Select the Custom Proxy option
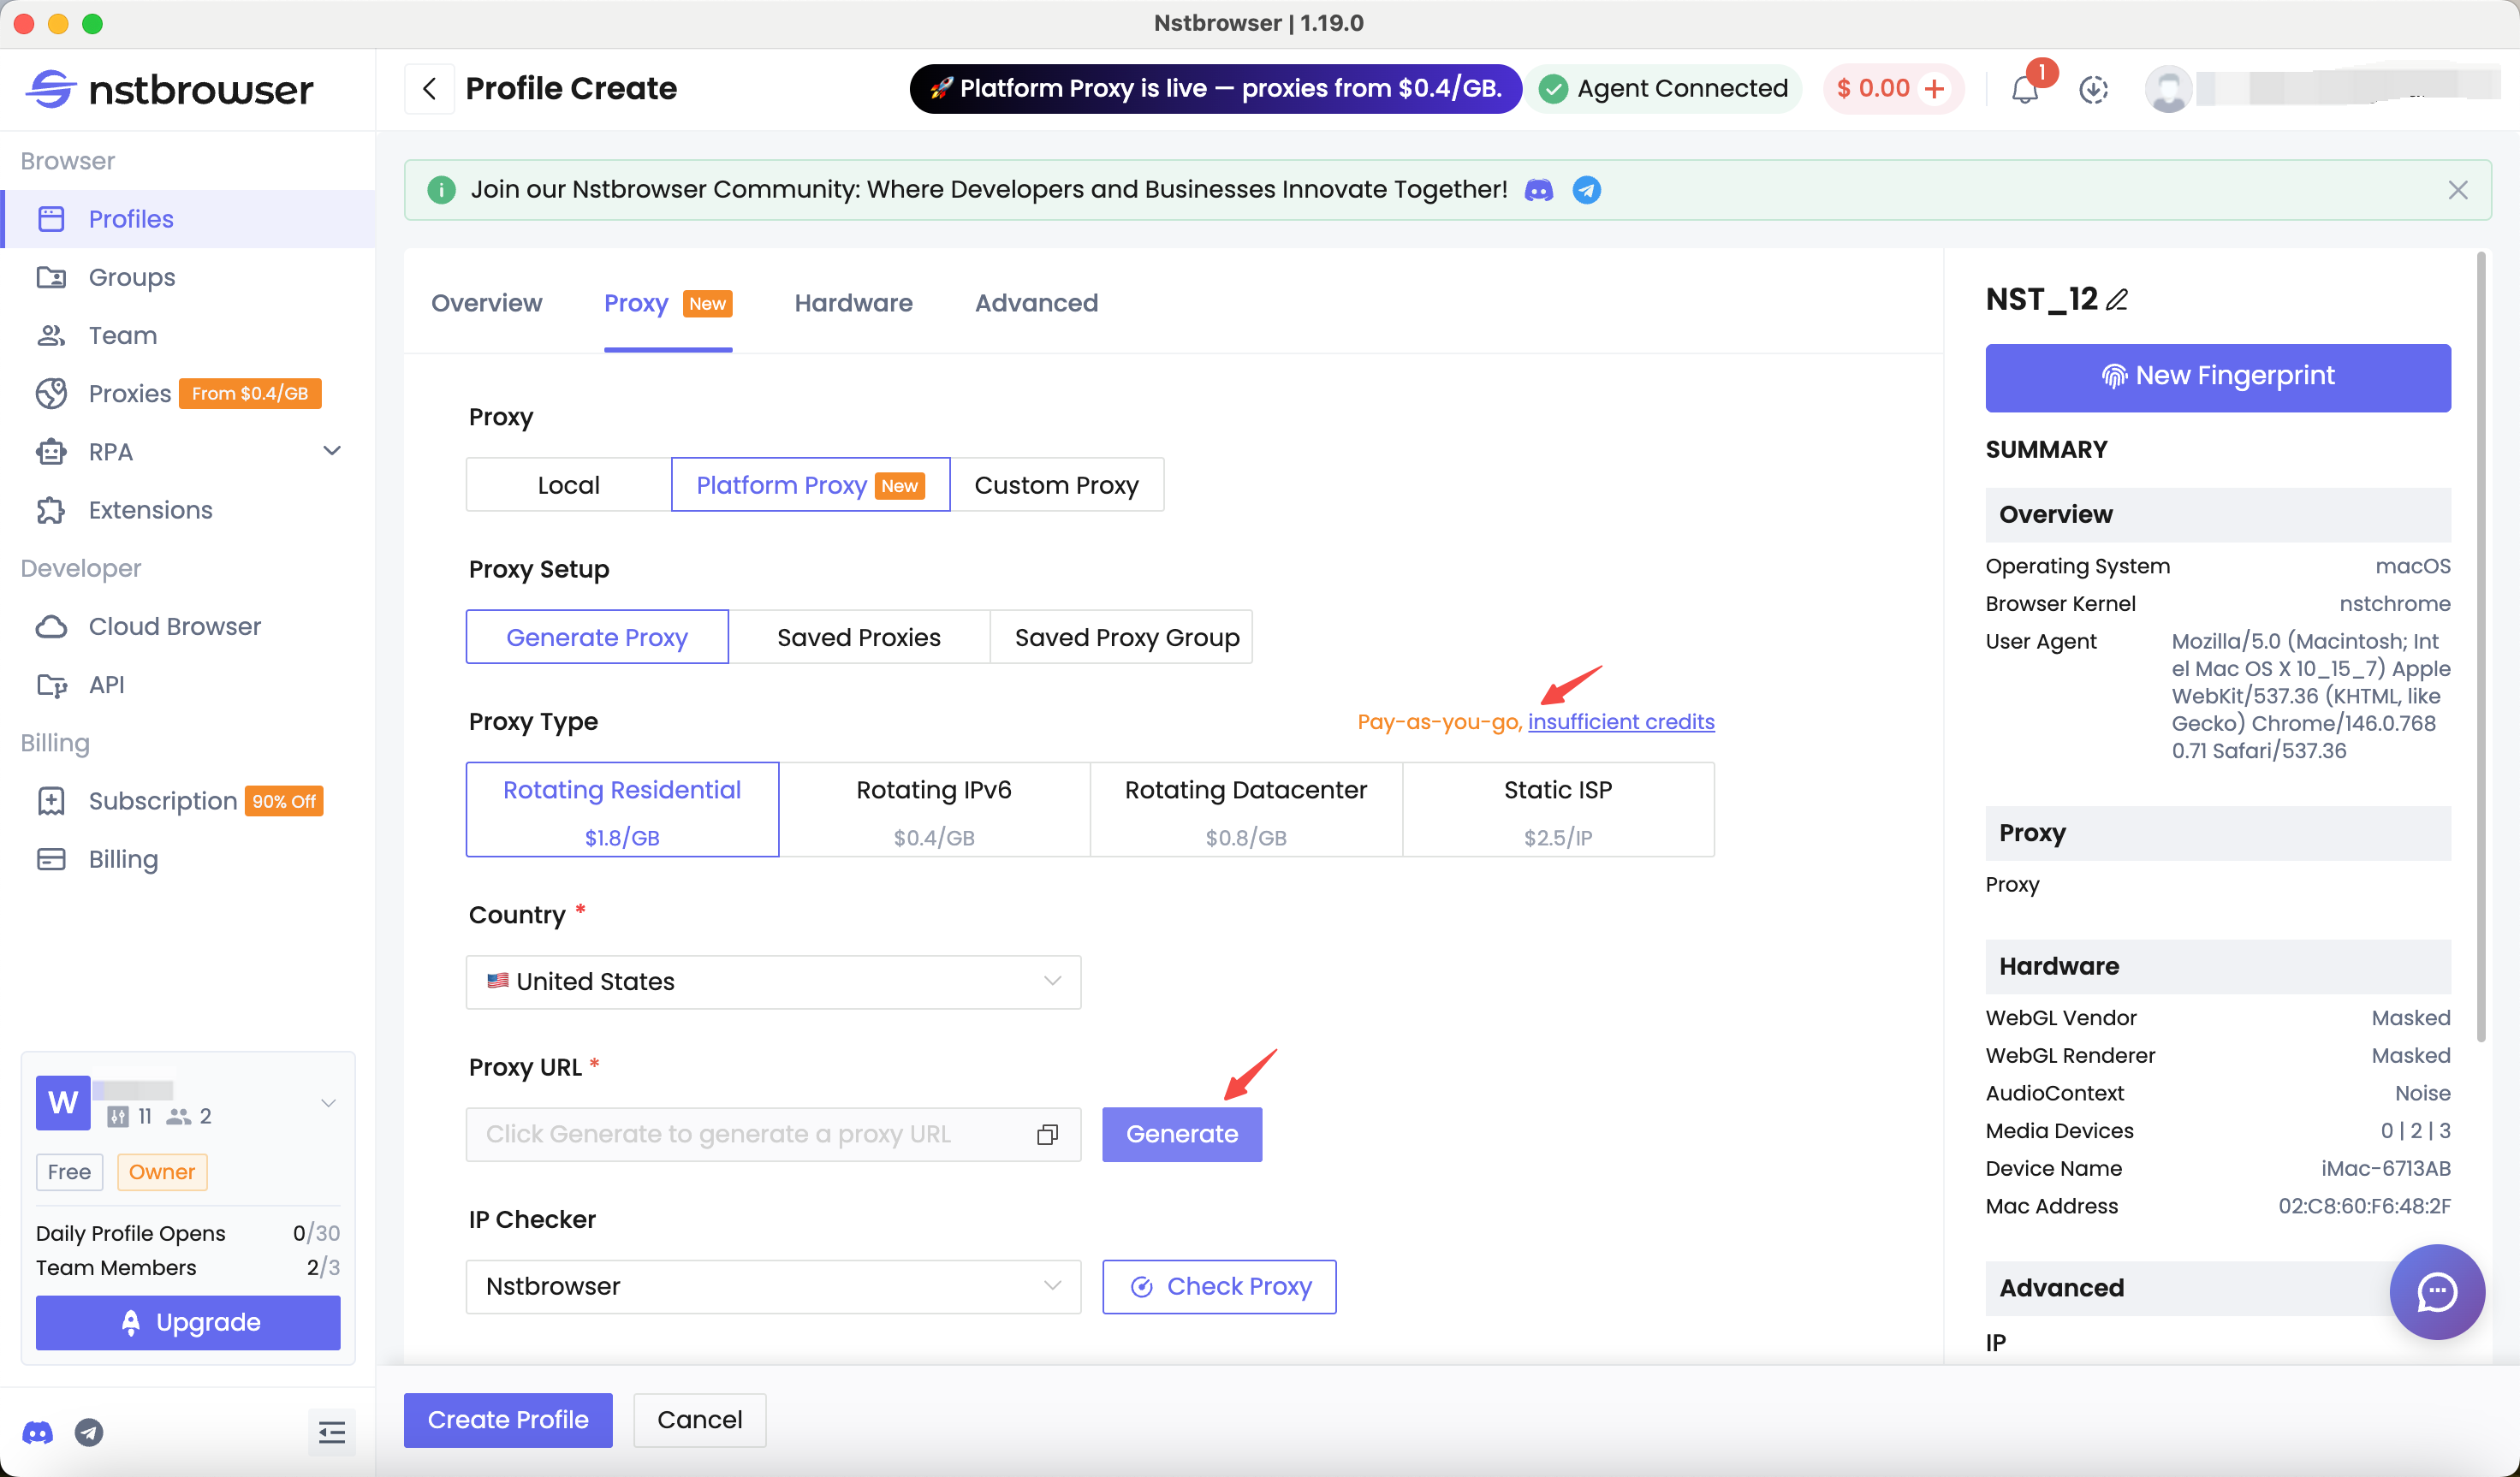The width and height of the screenshot is (2520, 1477). coord(1056,485)
